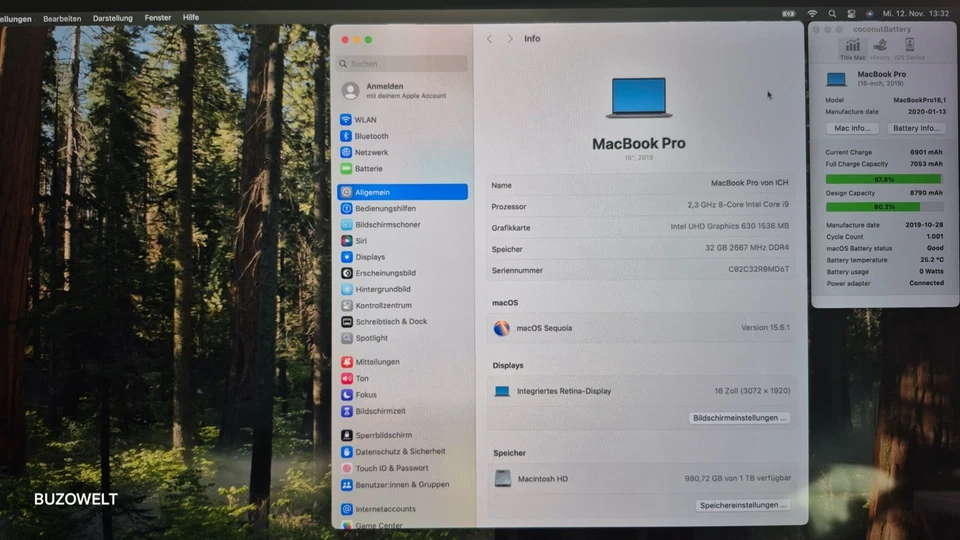
Task: Open the Fenster menu
Action: point(157,18)
